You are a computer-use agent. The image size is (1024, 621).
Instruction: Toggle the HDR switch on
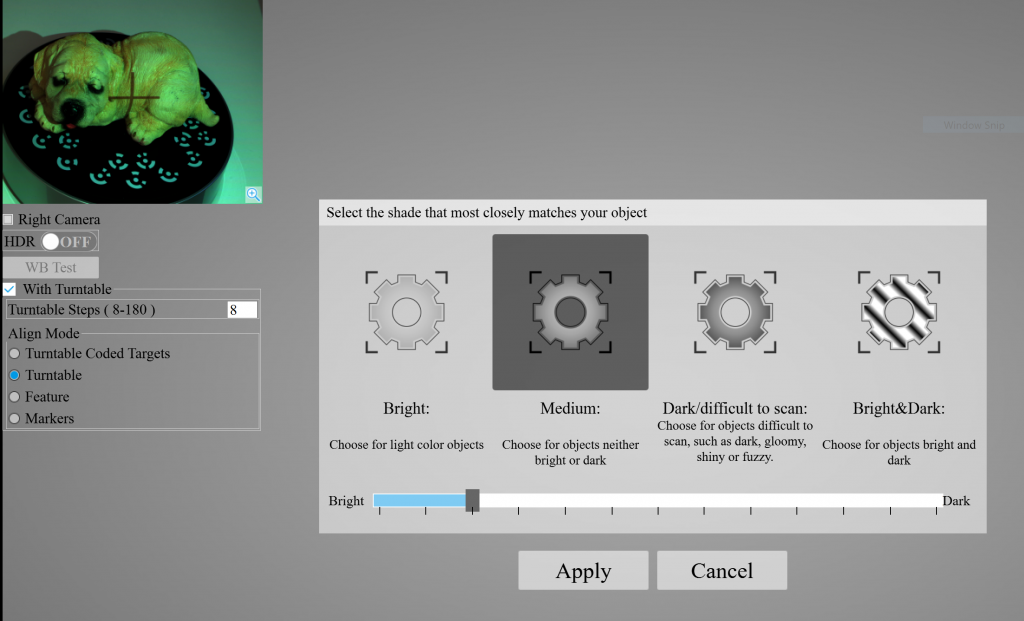click(x=69, y=242)
